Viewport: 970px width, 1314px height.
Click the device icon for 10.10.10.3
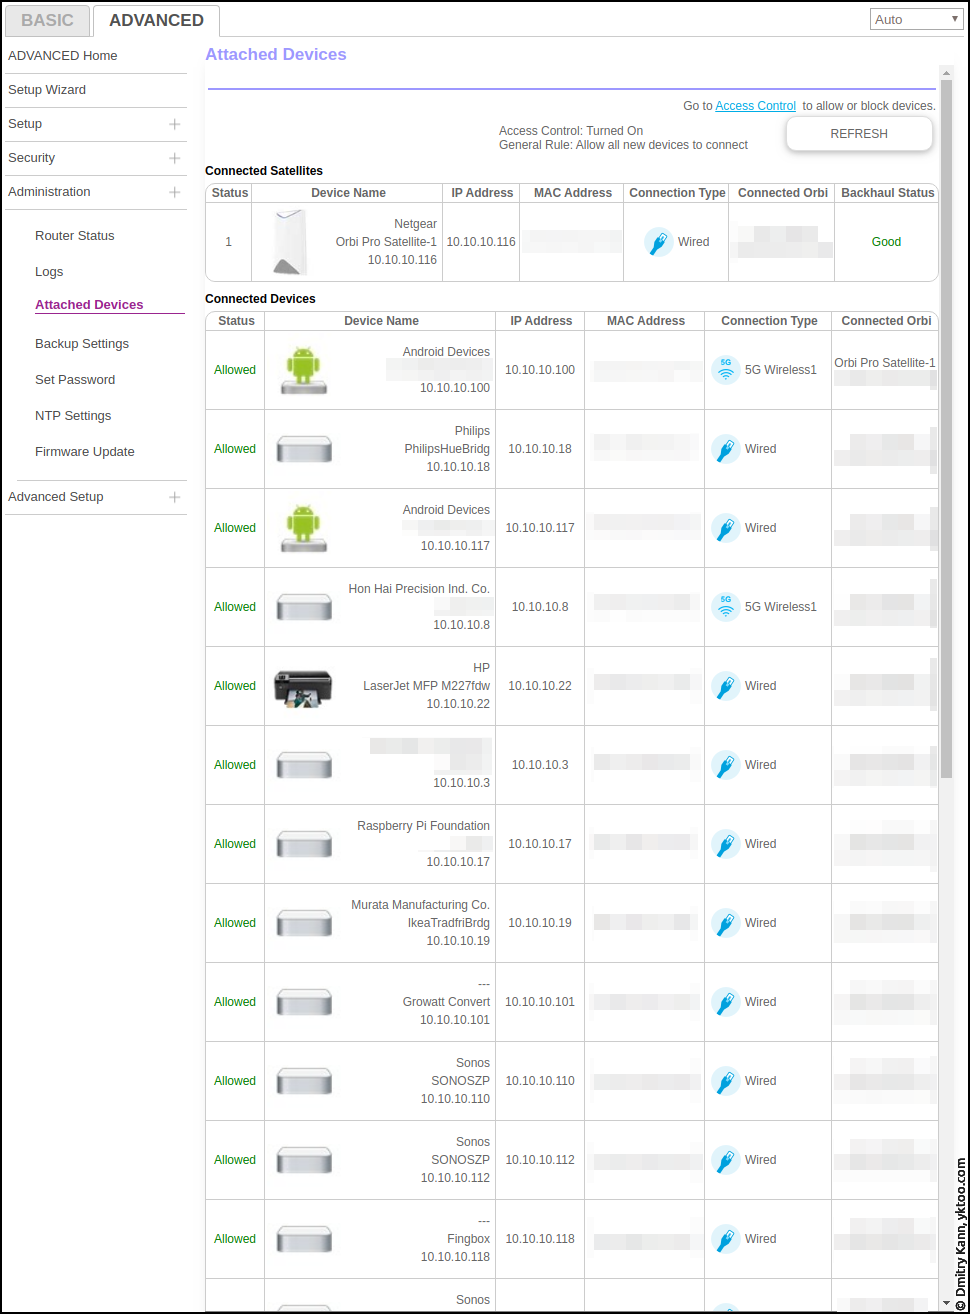click(303, 765)
